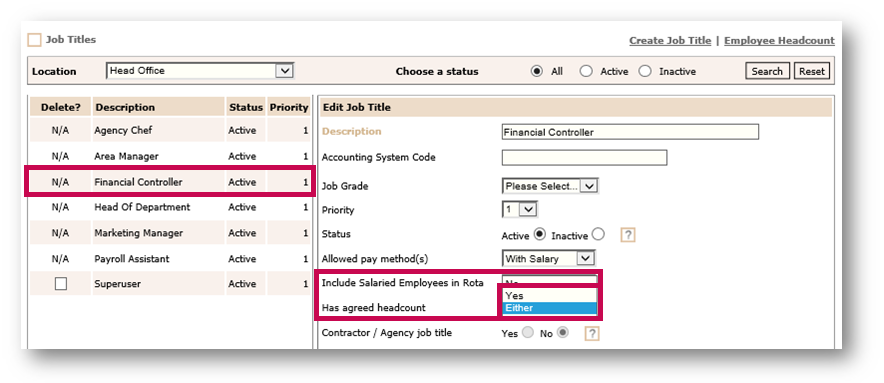Open the Allowed pay method(s) dropdown

coord(549,259)
